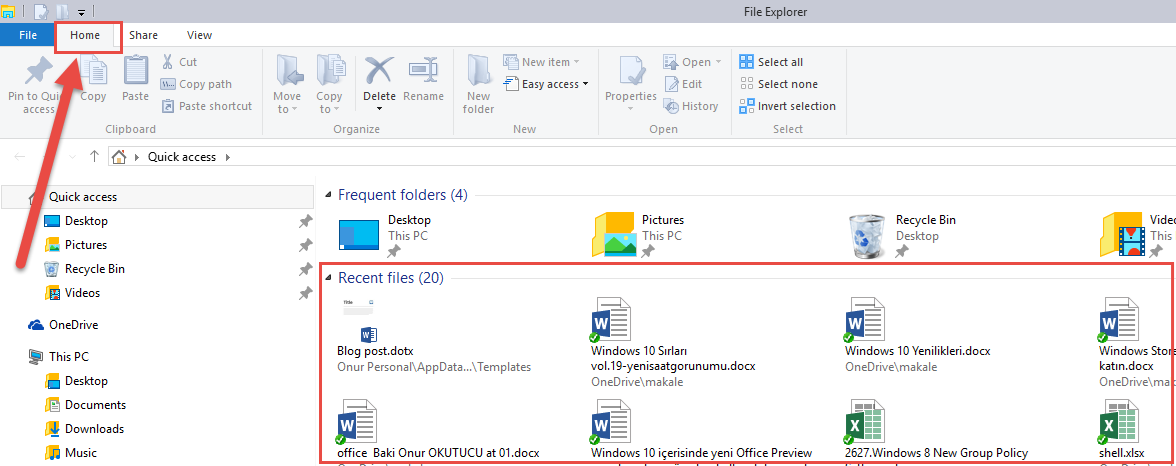The height and width of the screenshot is (466, 1176).
Task: Click the History ribbon button
Action: tap(691, 106)
